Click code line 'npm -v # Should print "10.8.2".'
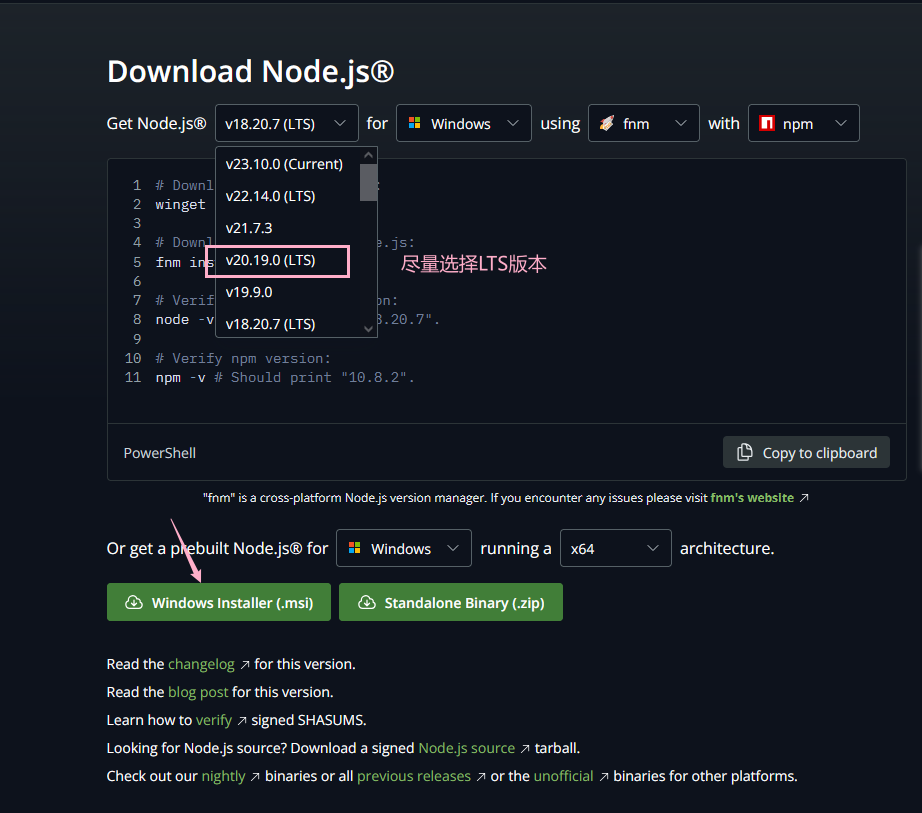 coord(285,378)
